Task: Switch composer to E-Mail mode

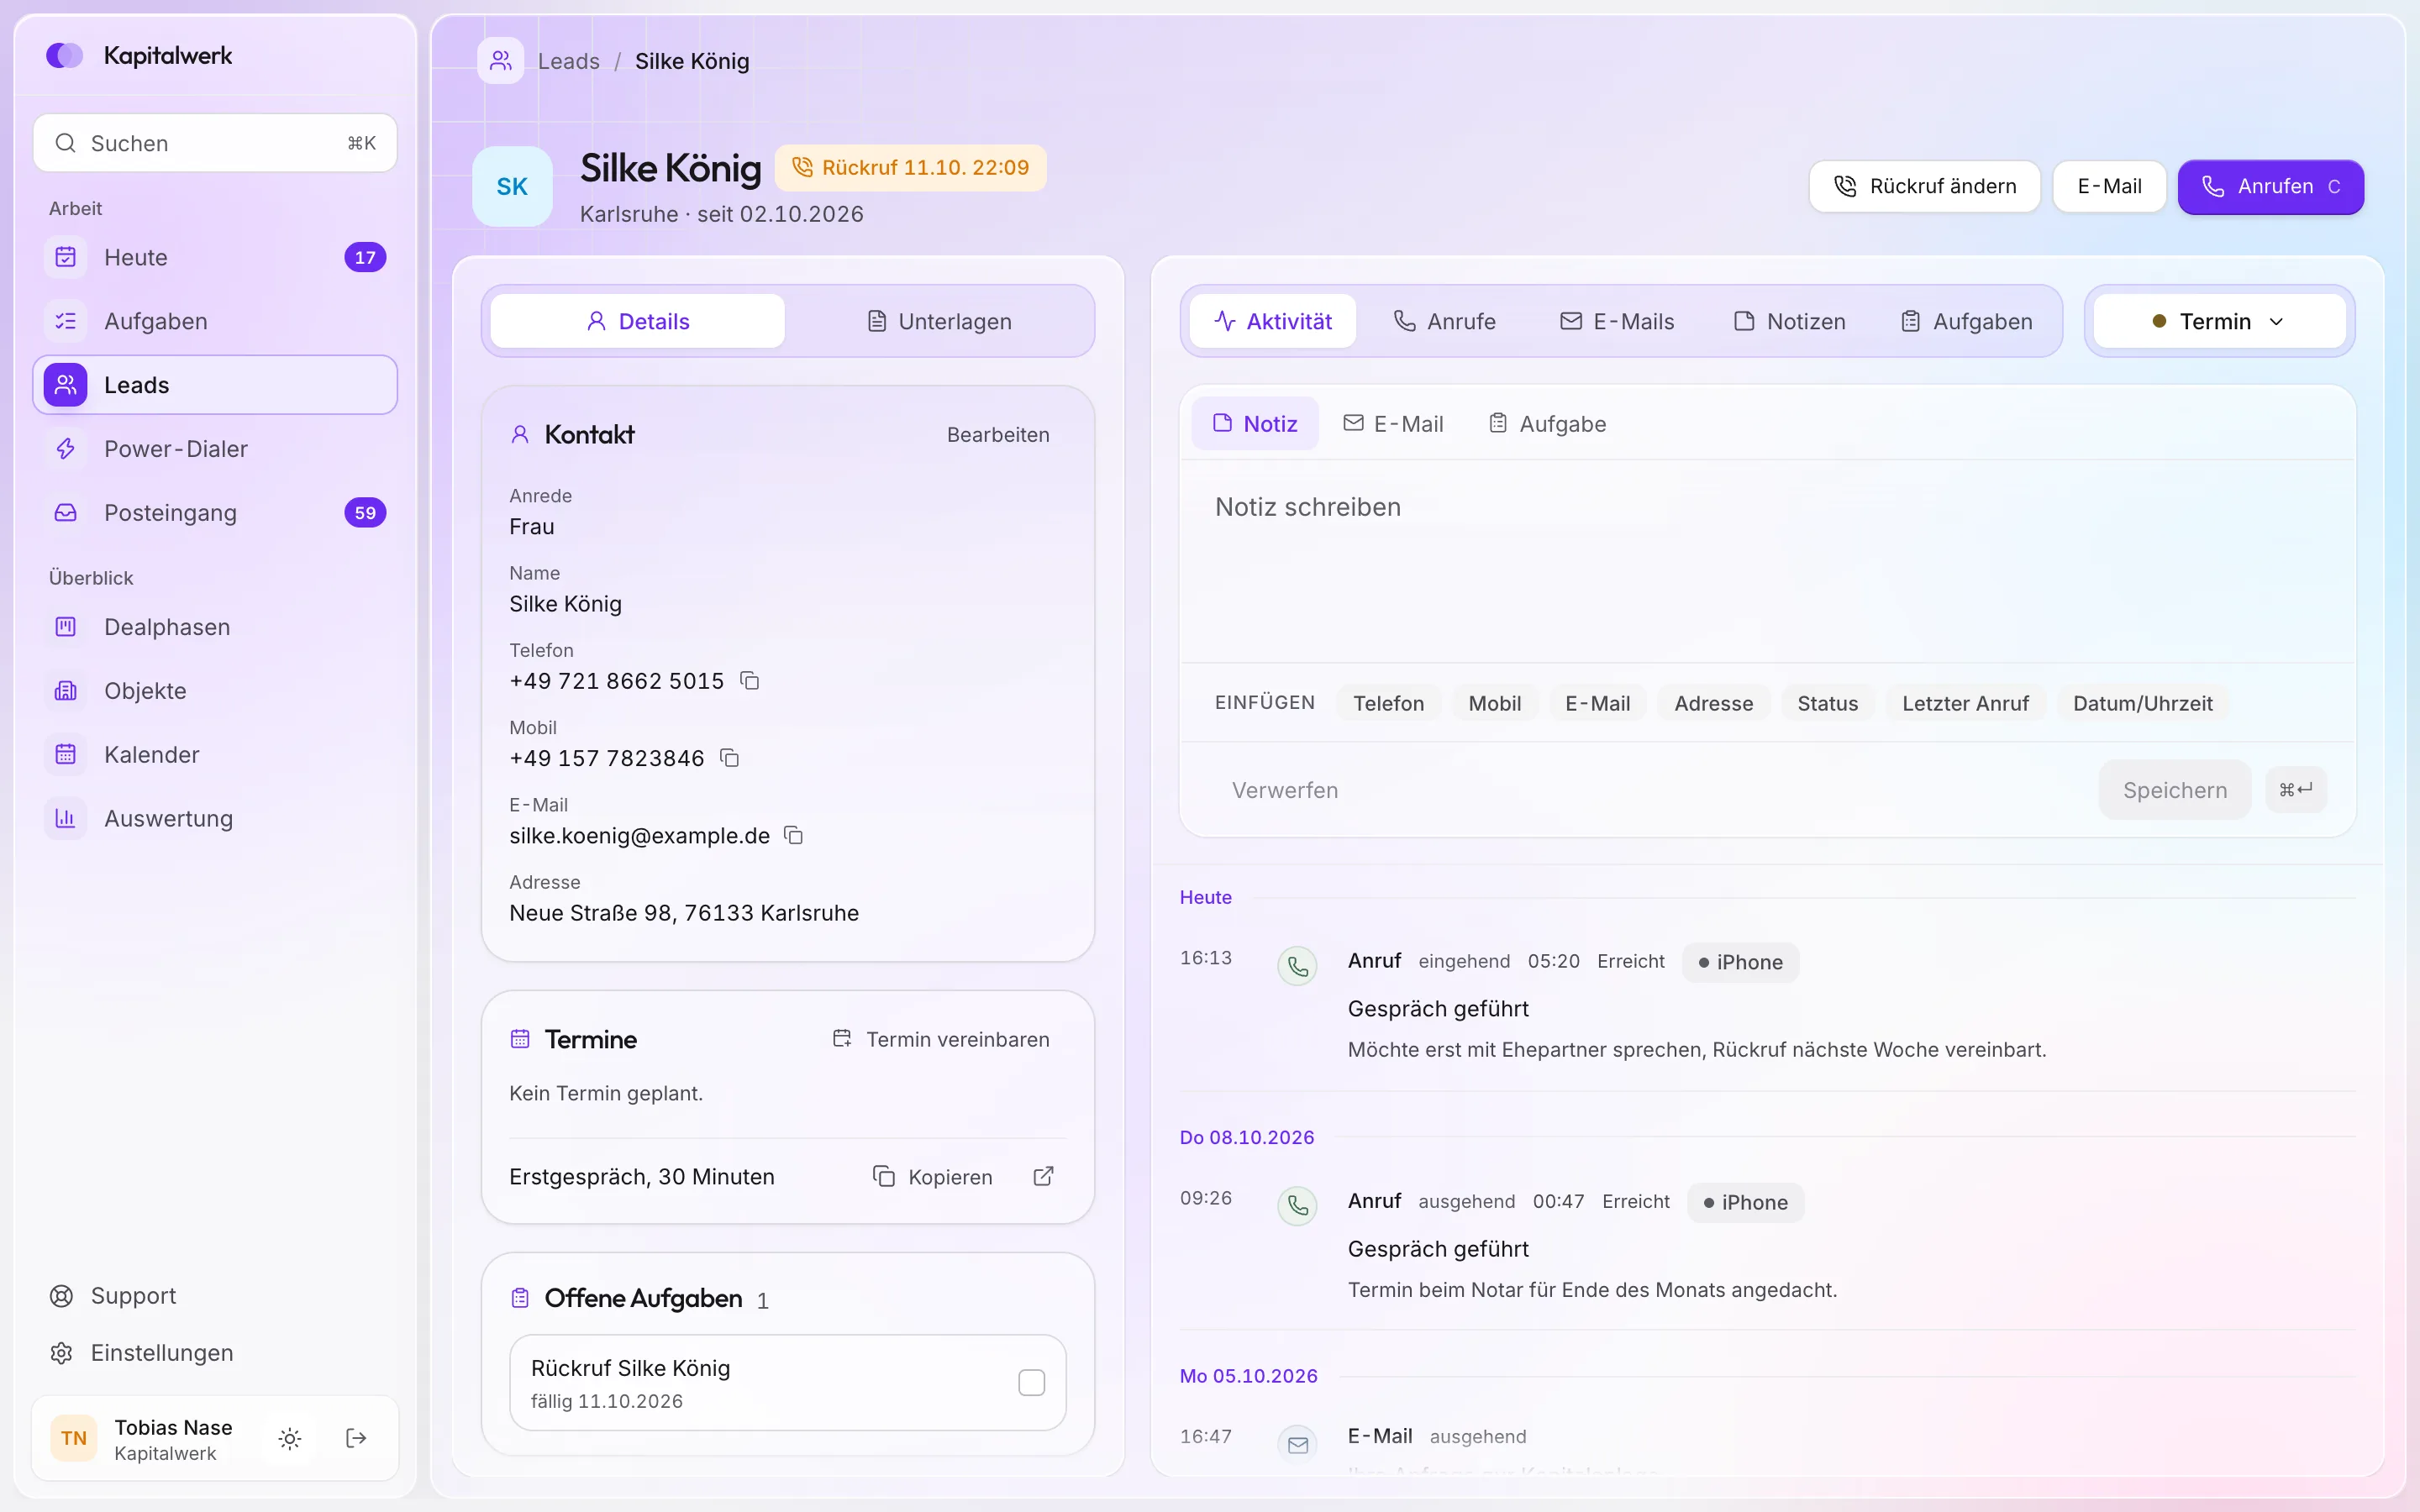Action: (1393, 424)
